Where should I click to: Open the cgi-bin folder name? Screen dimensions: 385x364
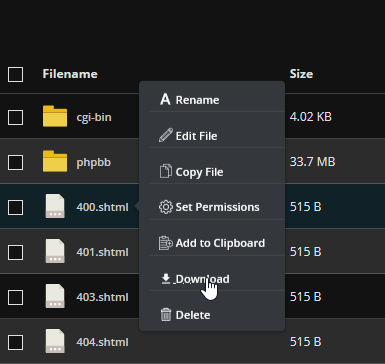tap(94, 117)
